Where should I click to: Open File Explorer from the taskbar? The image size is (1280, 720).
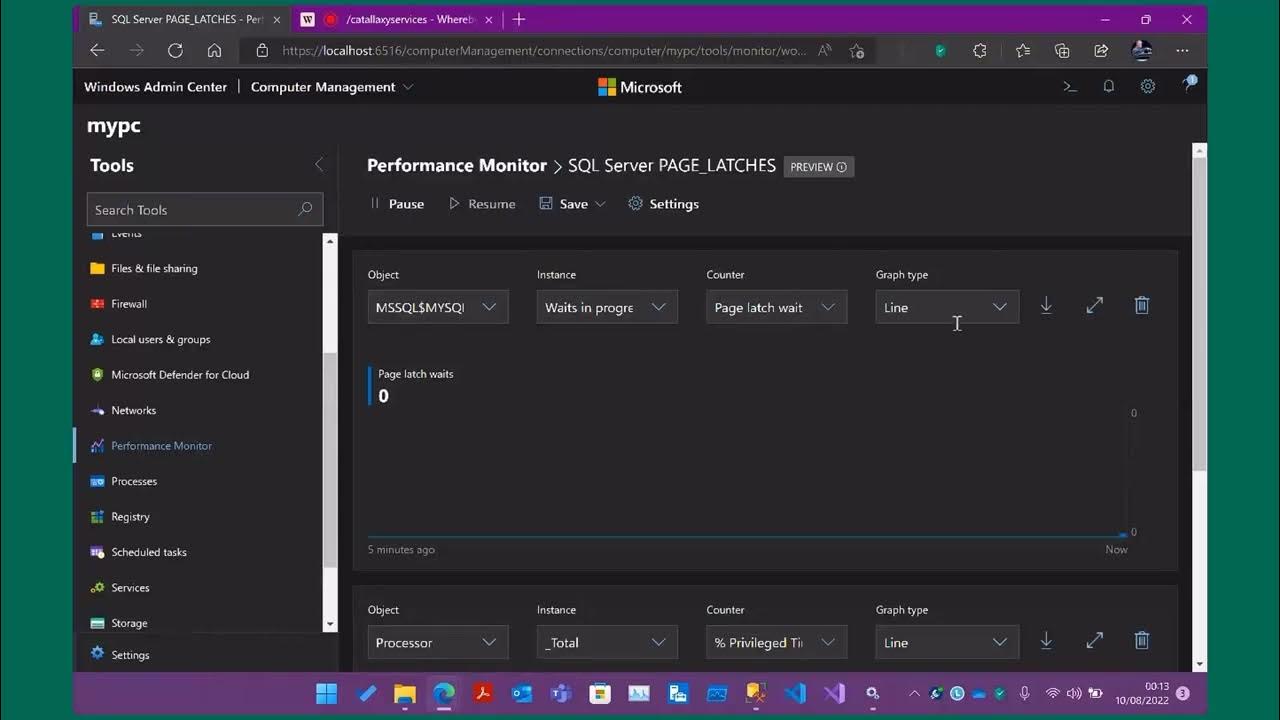(x=404, y=693)
